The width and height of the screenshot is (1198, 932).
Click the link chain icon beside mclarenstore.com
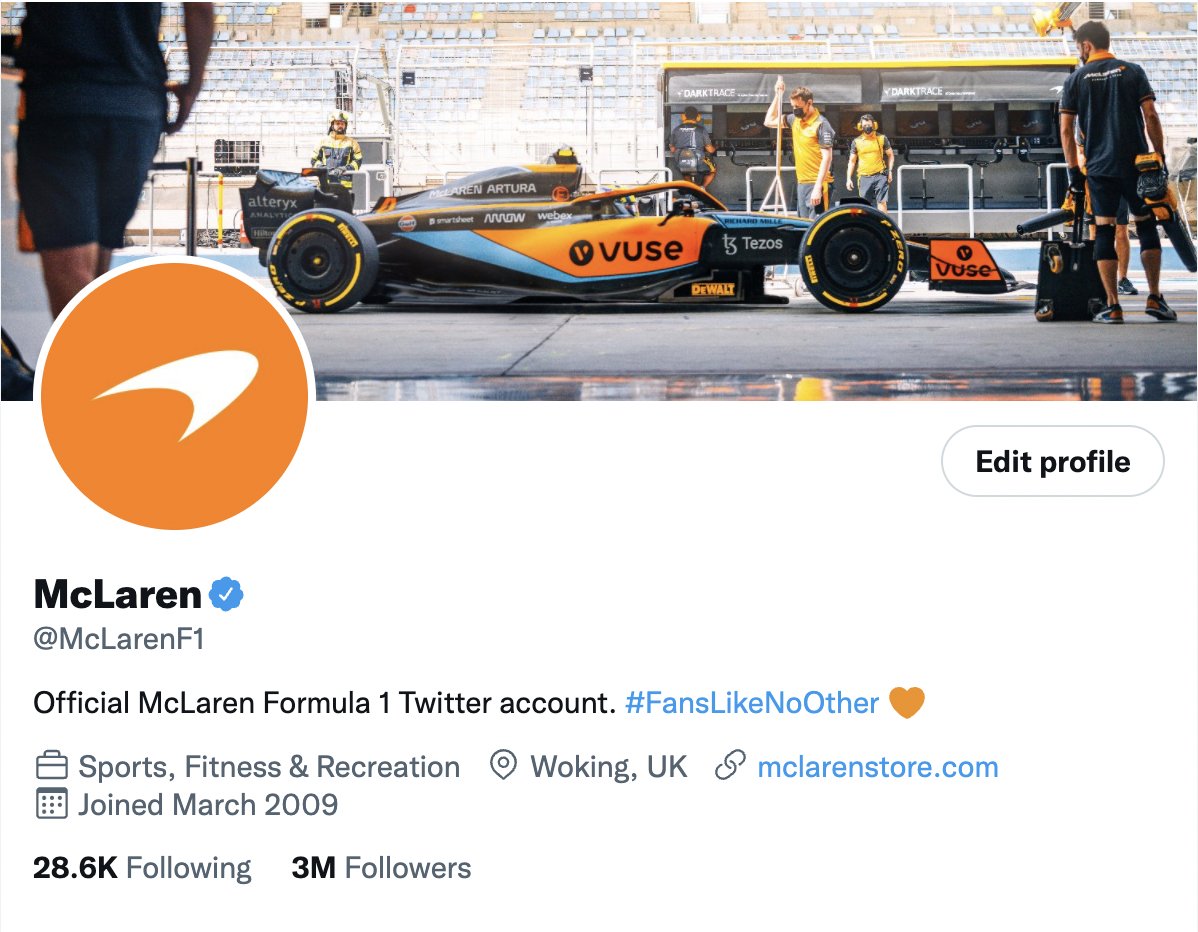[x=730, y=765]
